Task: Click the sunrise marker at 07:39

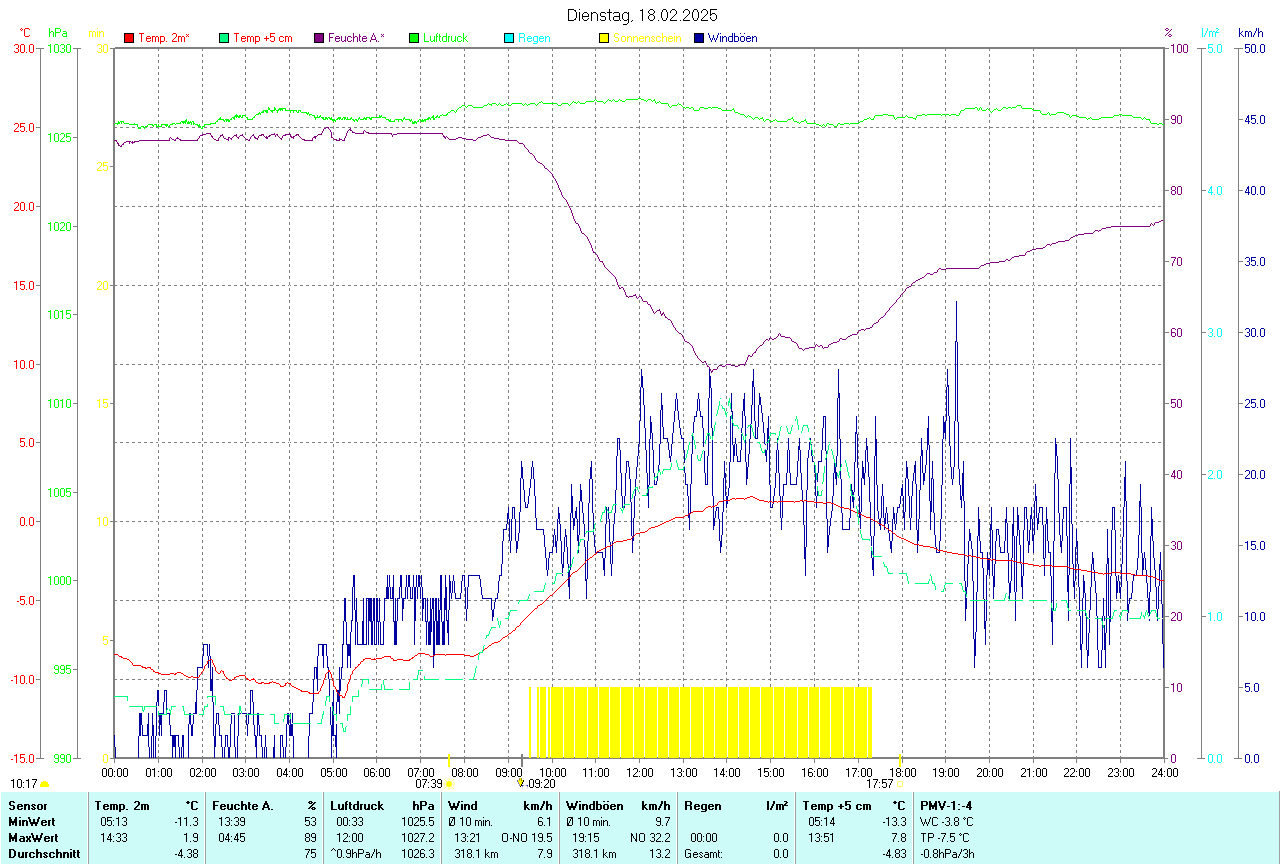Action: 448,784
